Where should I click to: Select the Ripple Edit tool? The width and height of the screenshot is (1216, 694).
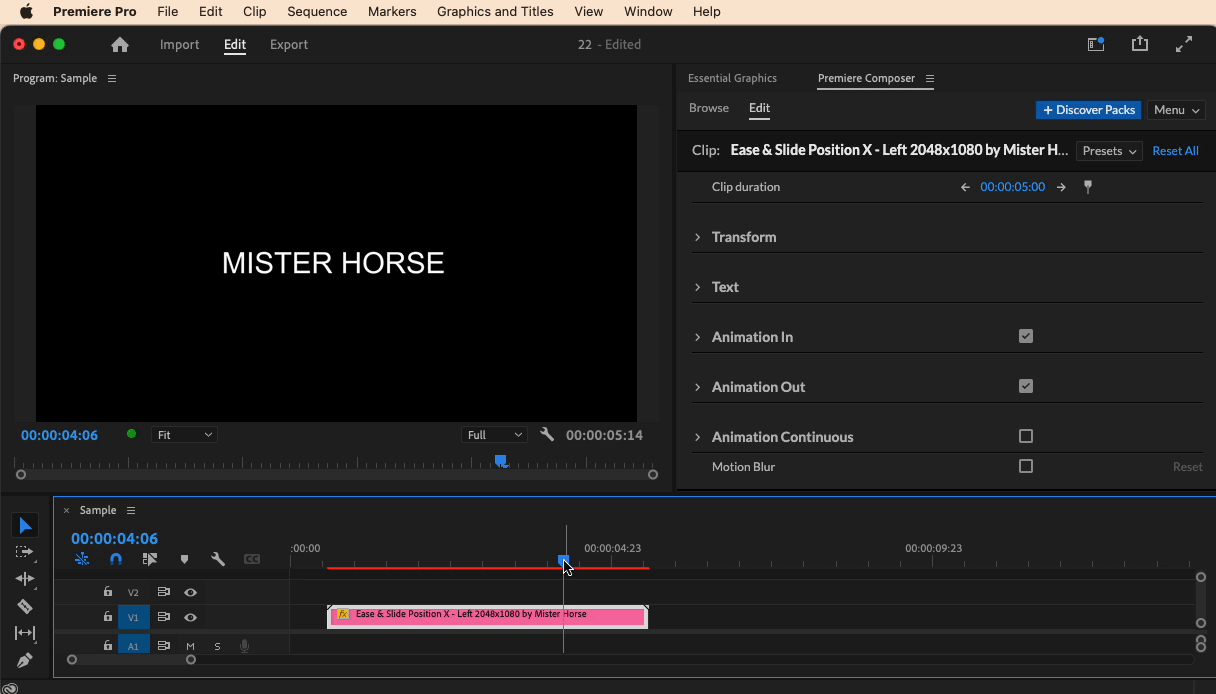[x=25, y=579]
